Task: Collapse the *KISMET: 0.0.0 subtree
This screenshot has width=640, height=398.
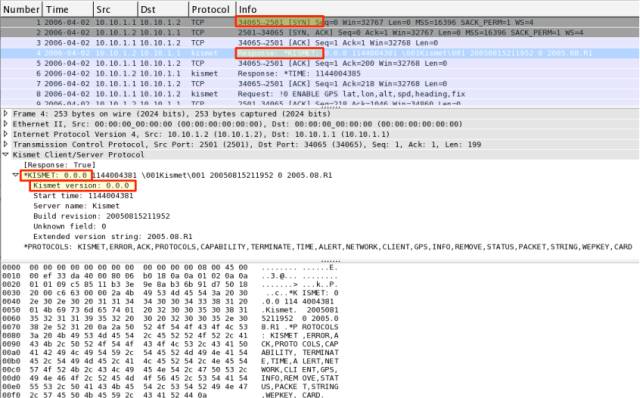Action: click(x=16, y=175)
